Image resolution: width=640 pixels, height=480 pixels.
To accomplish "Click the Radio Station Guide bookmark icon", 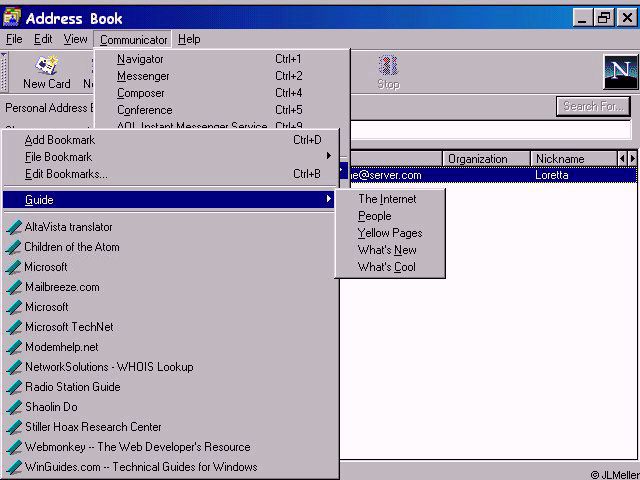I will pos(14,387).
